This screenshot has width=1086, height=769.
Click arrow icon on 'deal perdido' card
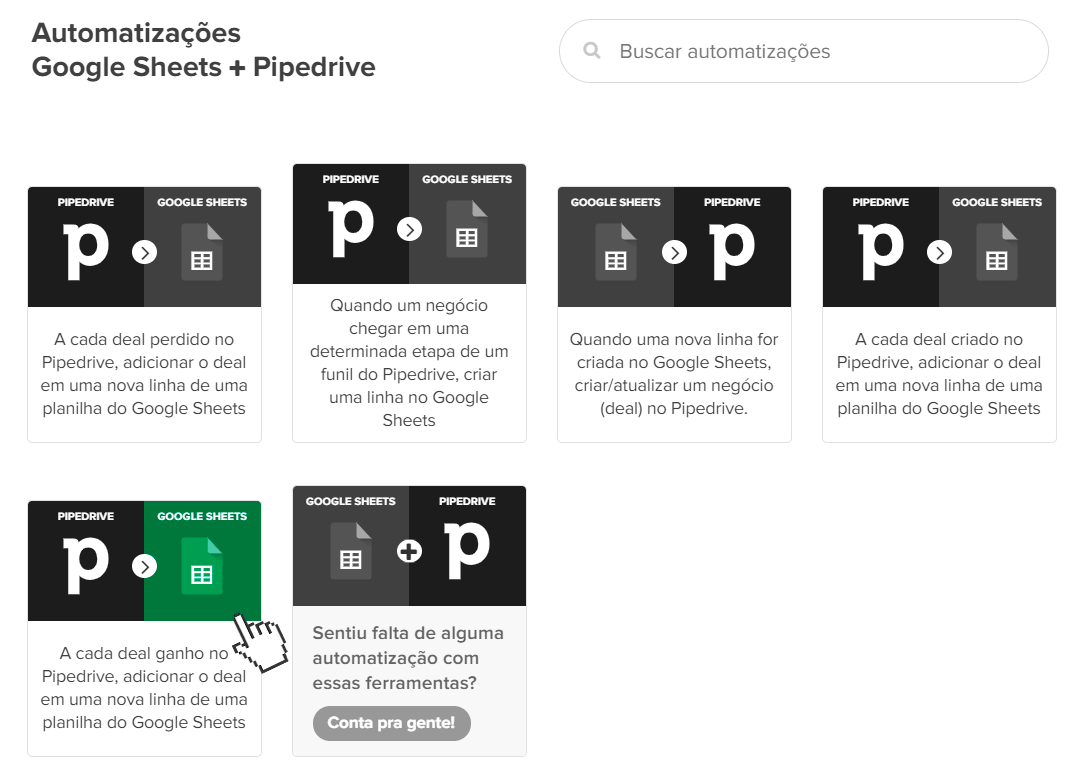145,252
